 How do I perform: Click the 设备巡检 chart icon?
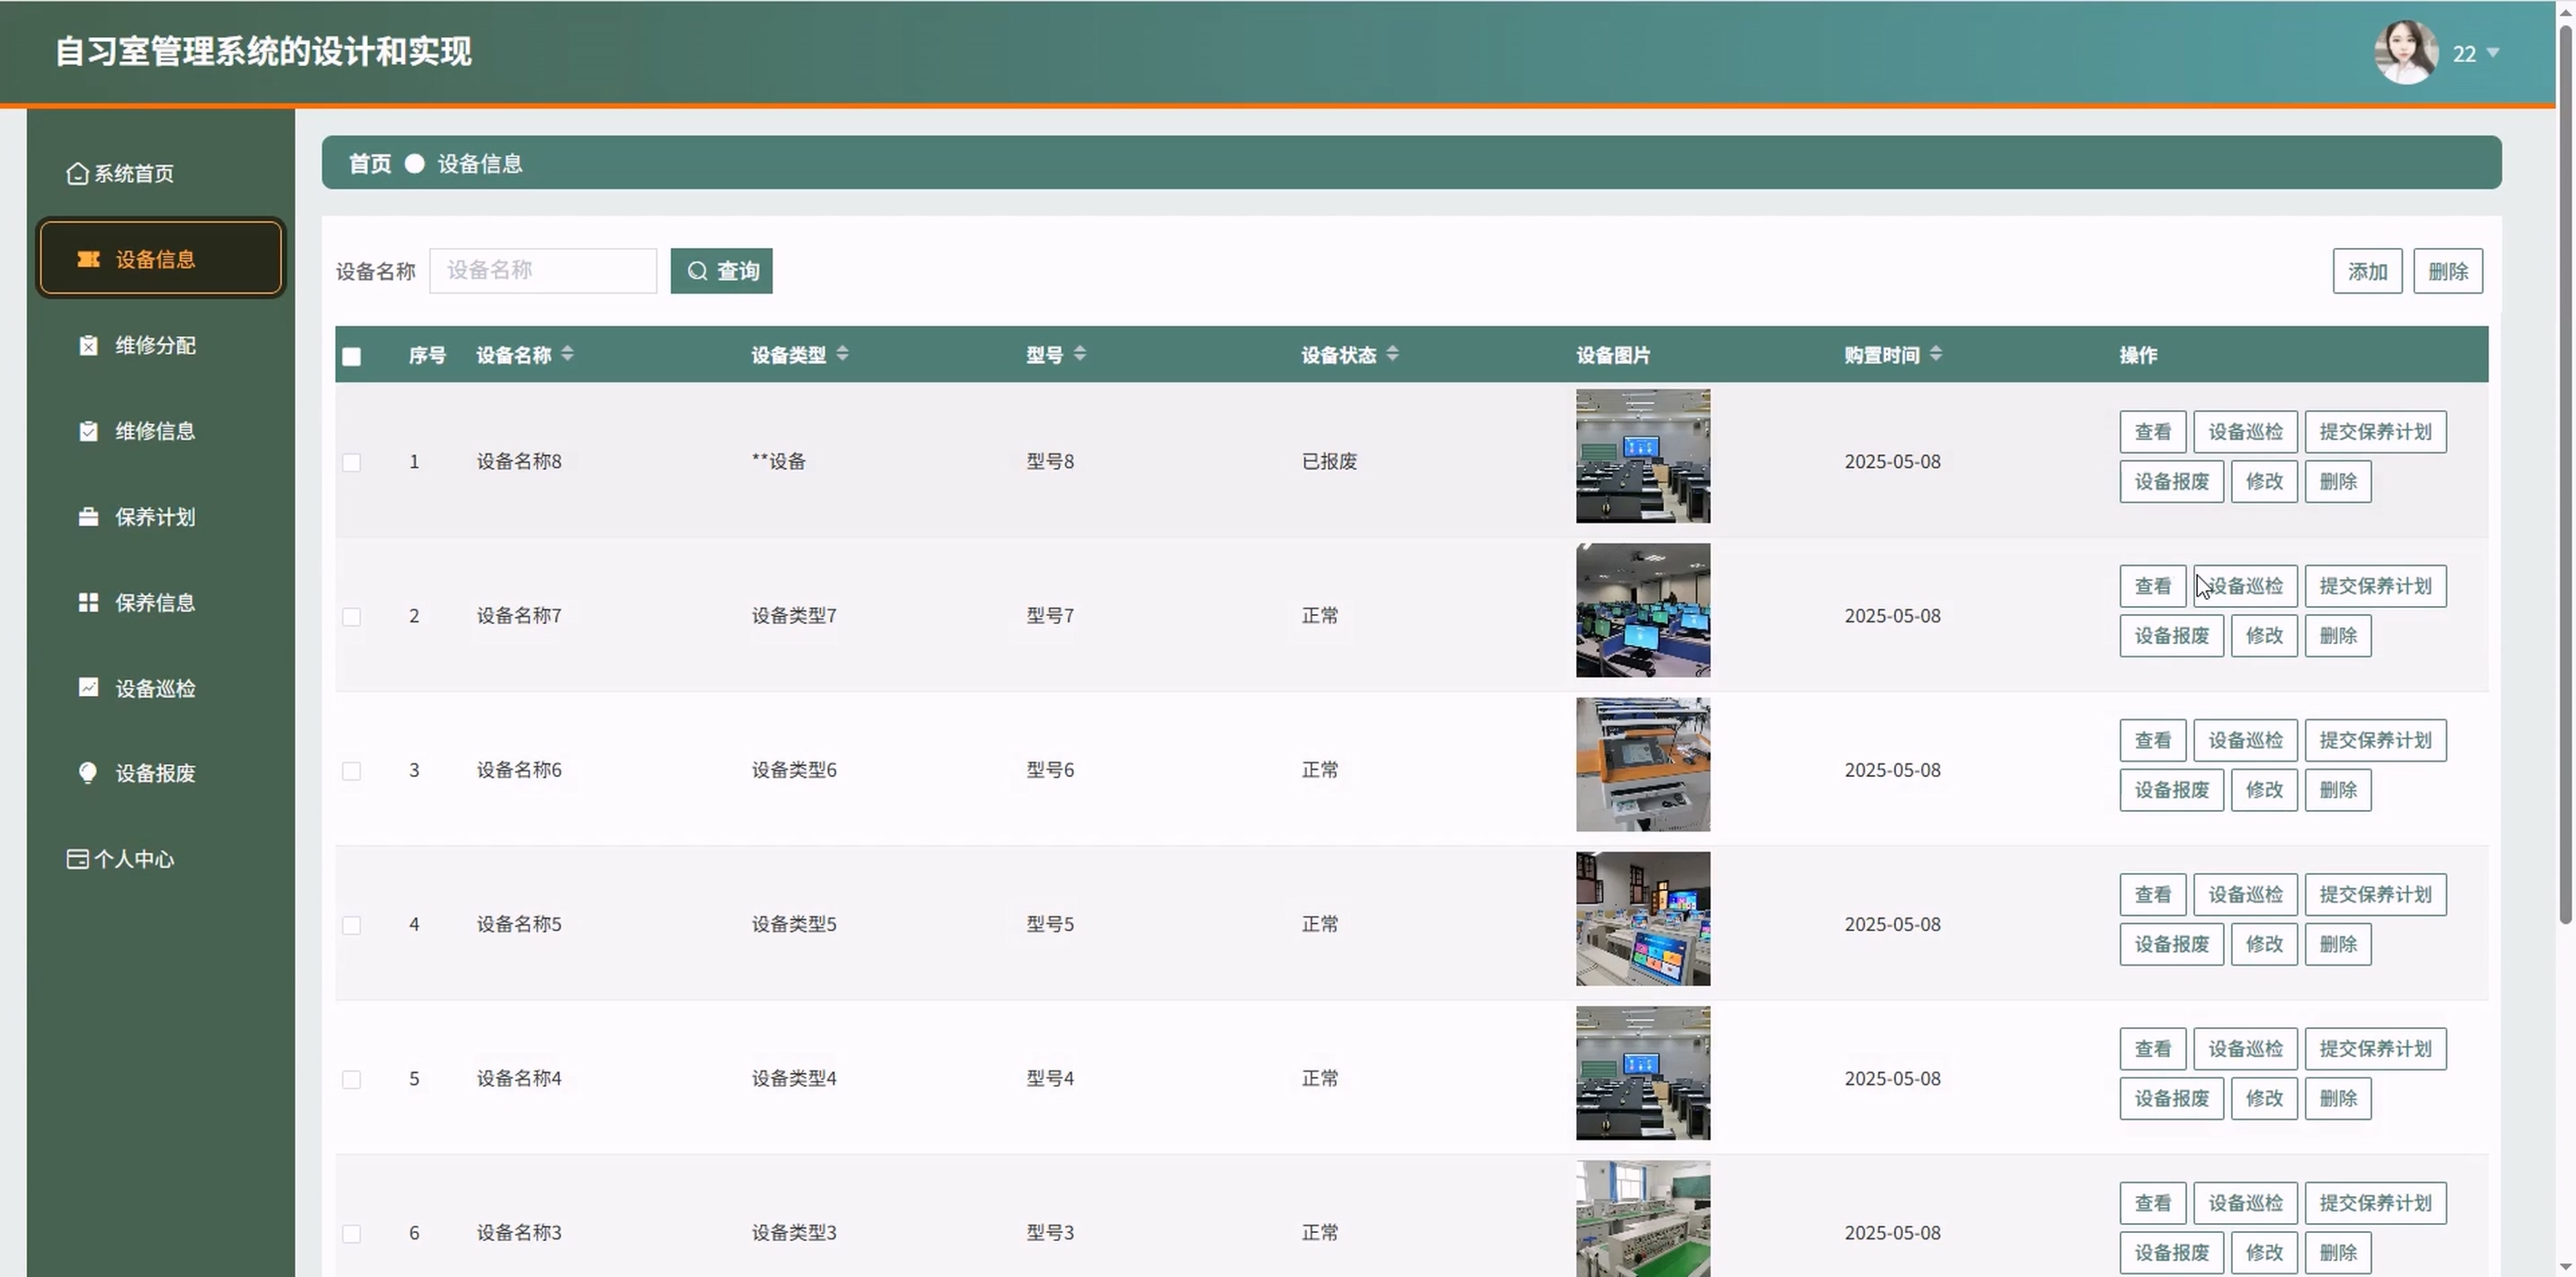pos(88,688)
